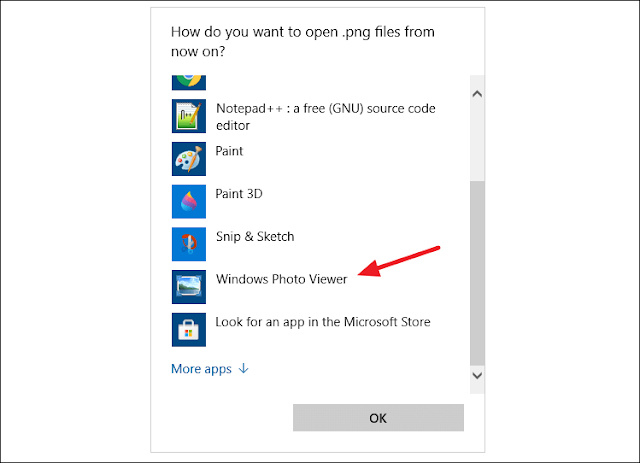
Task: Click the scrollbar up arrow
Action: 477,94
